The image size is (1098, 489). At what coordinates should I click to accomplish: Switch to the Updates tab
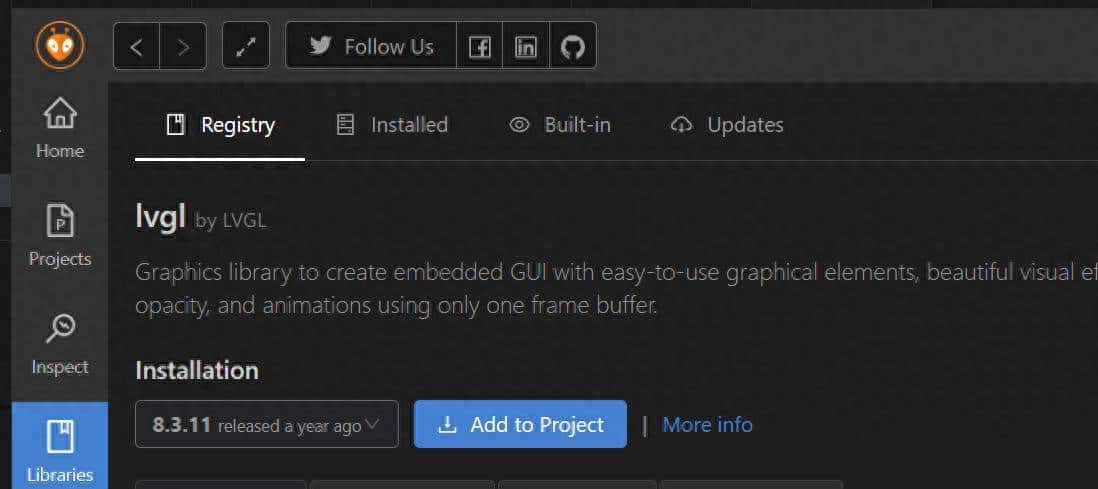[x=727, y=125]
